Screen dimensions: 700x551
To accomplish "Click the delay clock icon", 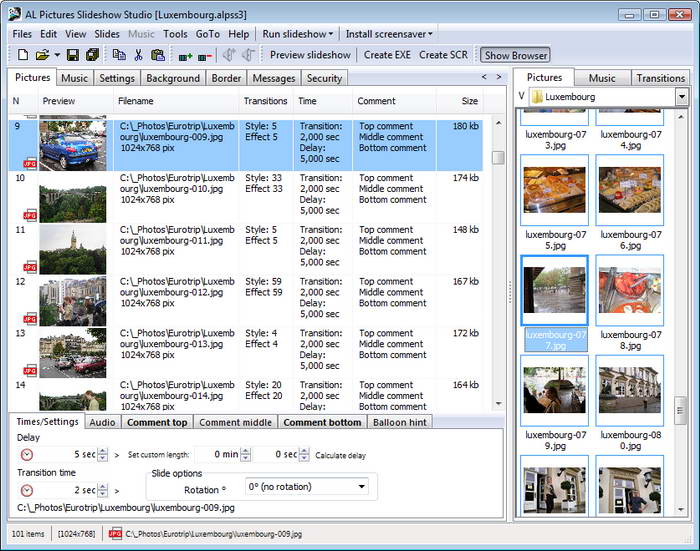I will pyautogui.click(x=27, y=455).
